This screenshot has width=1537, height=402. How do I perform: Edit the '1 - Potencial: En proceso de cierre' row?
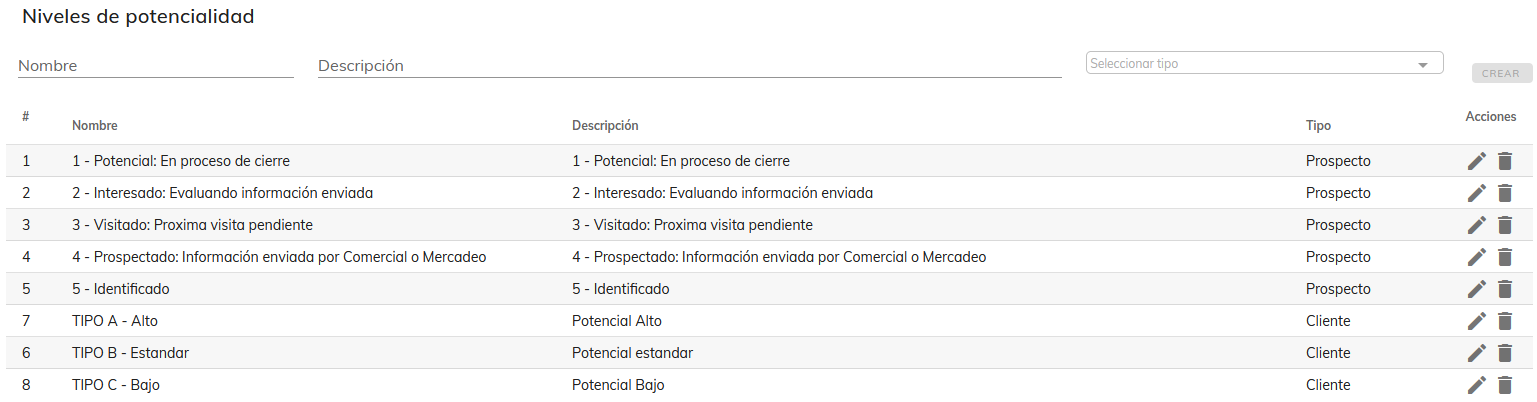[1477, 161]
